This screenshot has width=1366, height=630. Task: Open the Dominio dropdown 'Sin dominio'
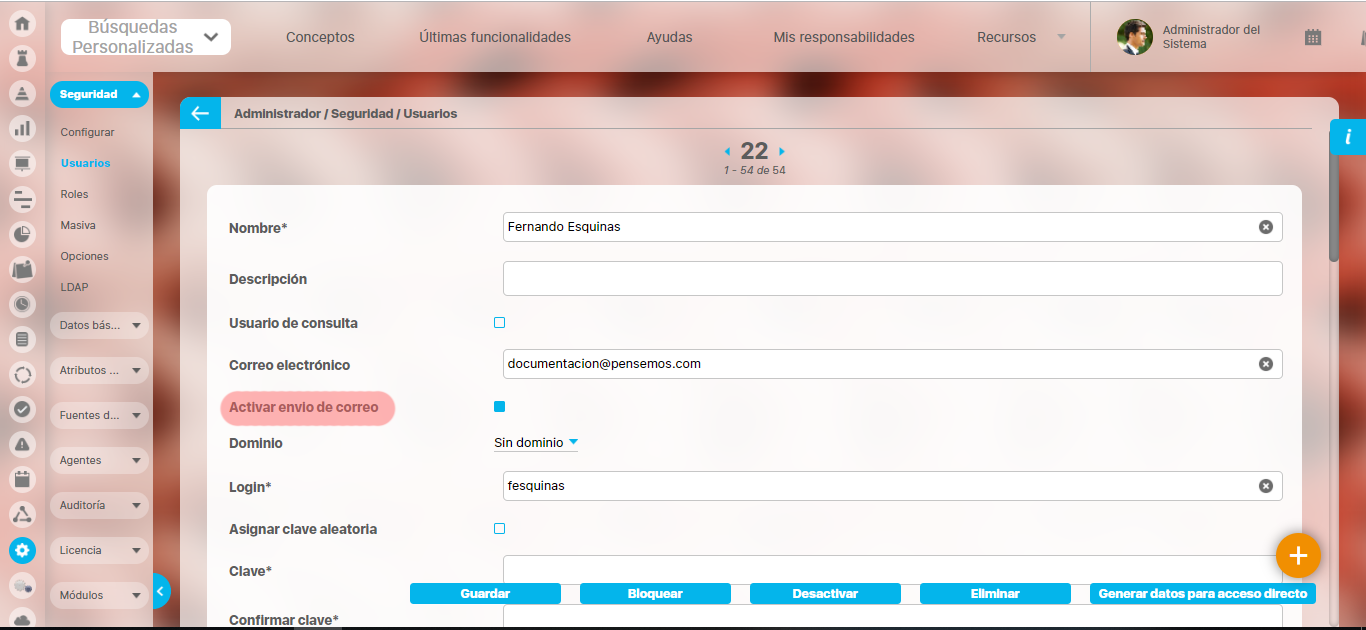click(535, 443)
